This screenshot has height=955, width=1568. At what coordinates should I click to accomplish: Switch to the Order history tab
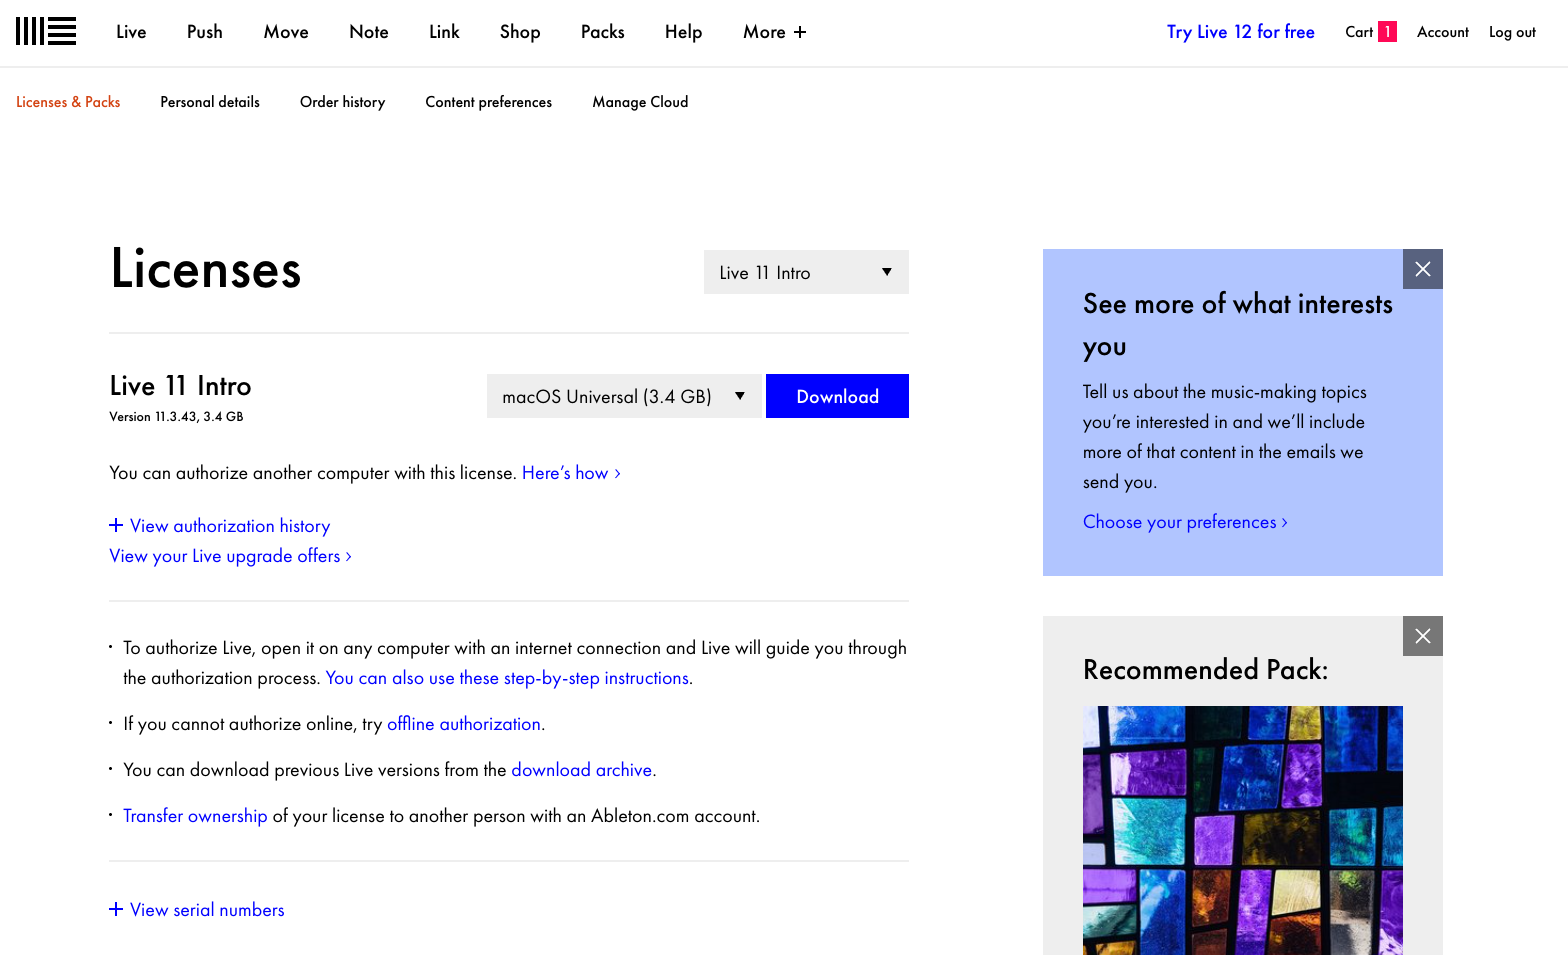342,102
